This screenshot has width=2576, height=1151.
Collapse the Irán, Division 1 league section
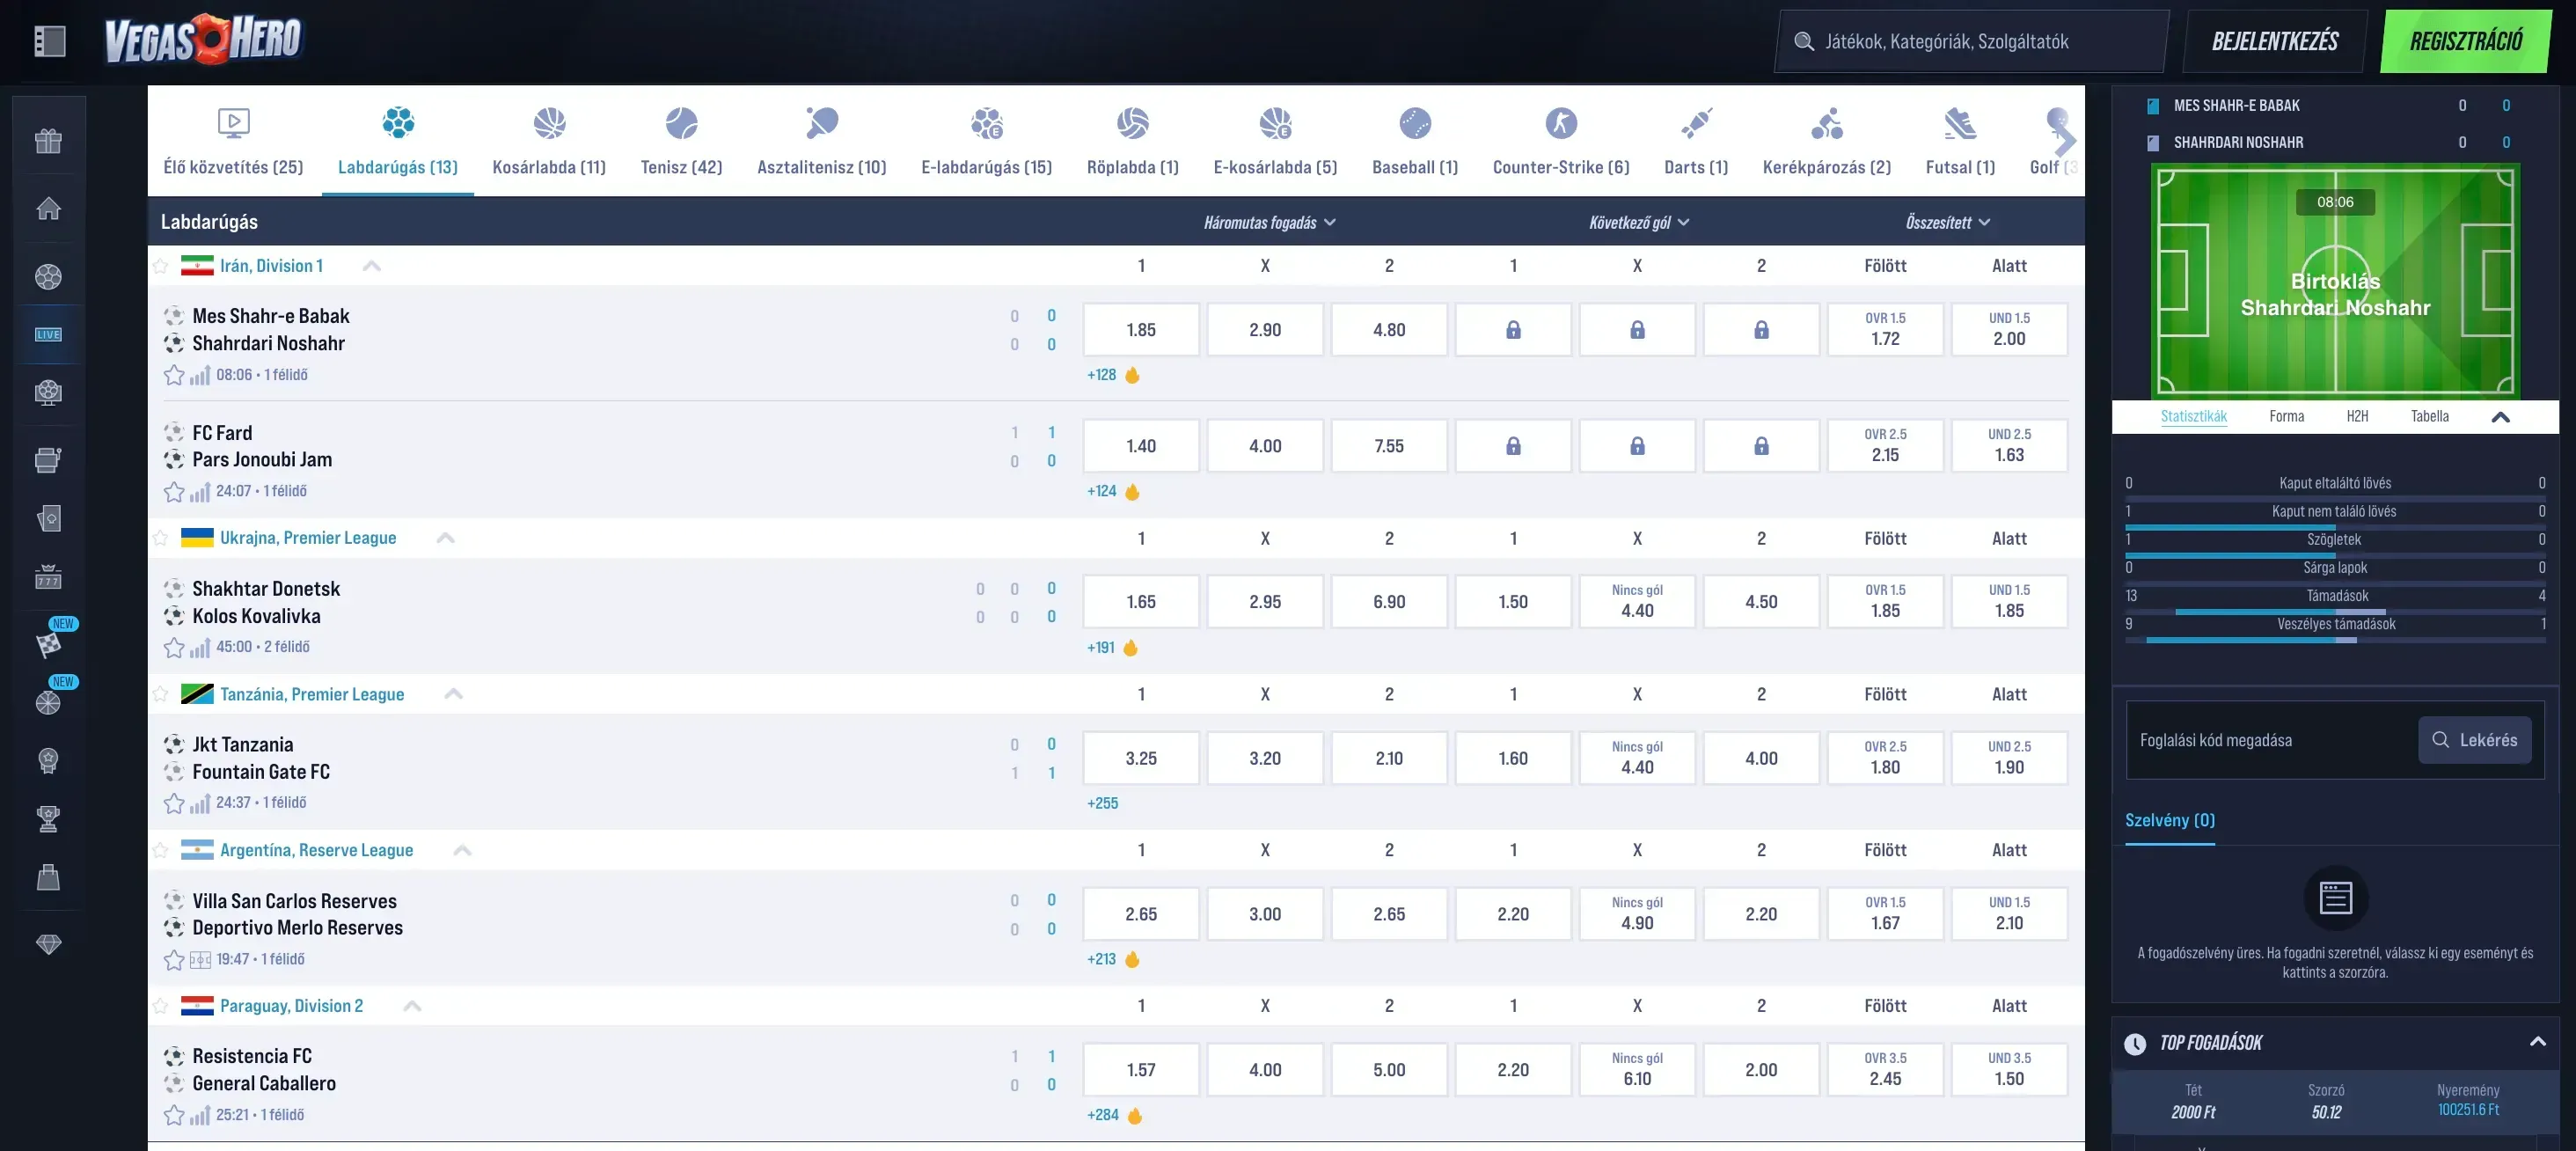[x=371, y=266]
